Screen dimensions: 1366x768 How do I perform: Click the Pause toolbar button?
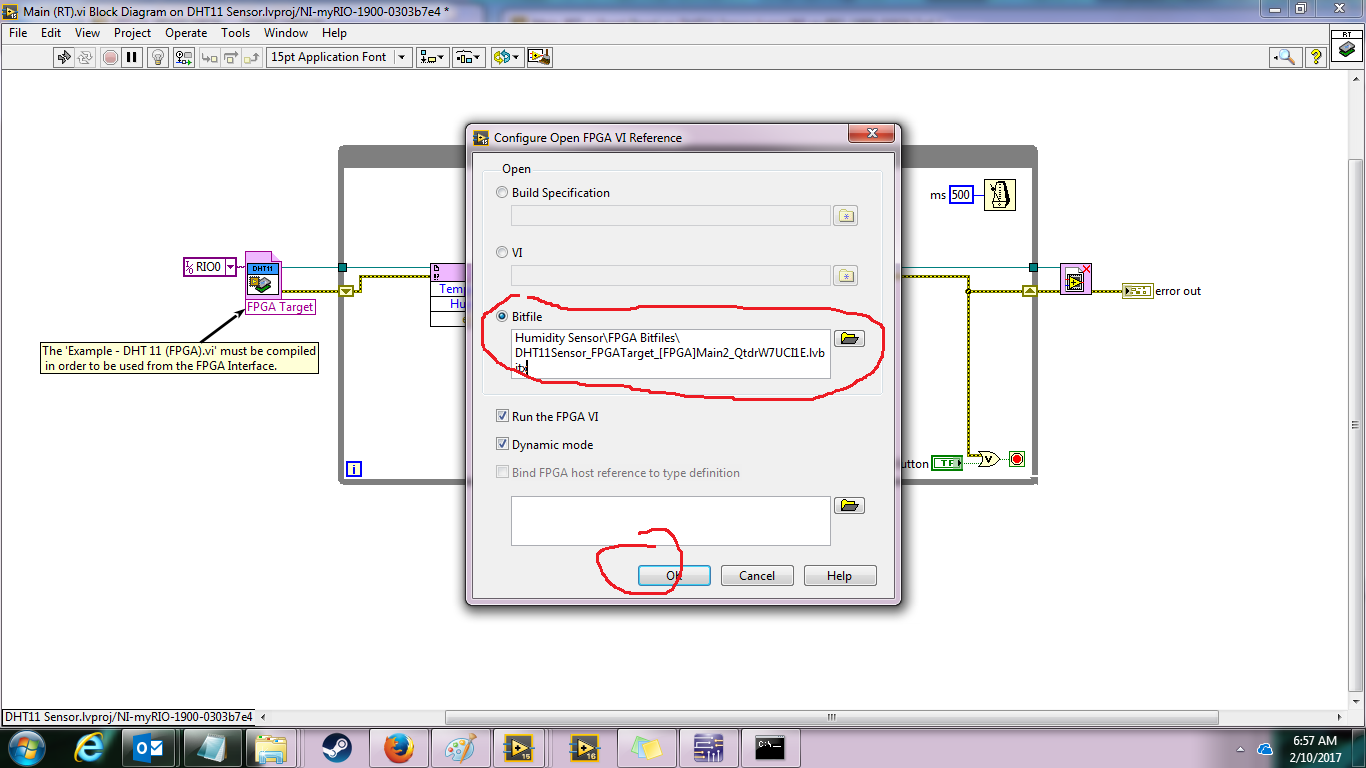[x=133, y=57]
